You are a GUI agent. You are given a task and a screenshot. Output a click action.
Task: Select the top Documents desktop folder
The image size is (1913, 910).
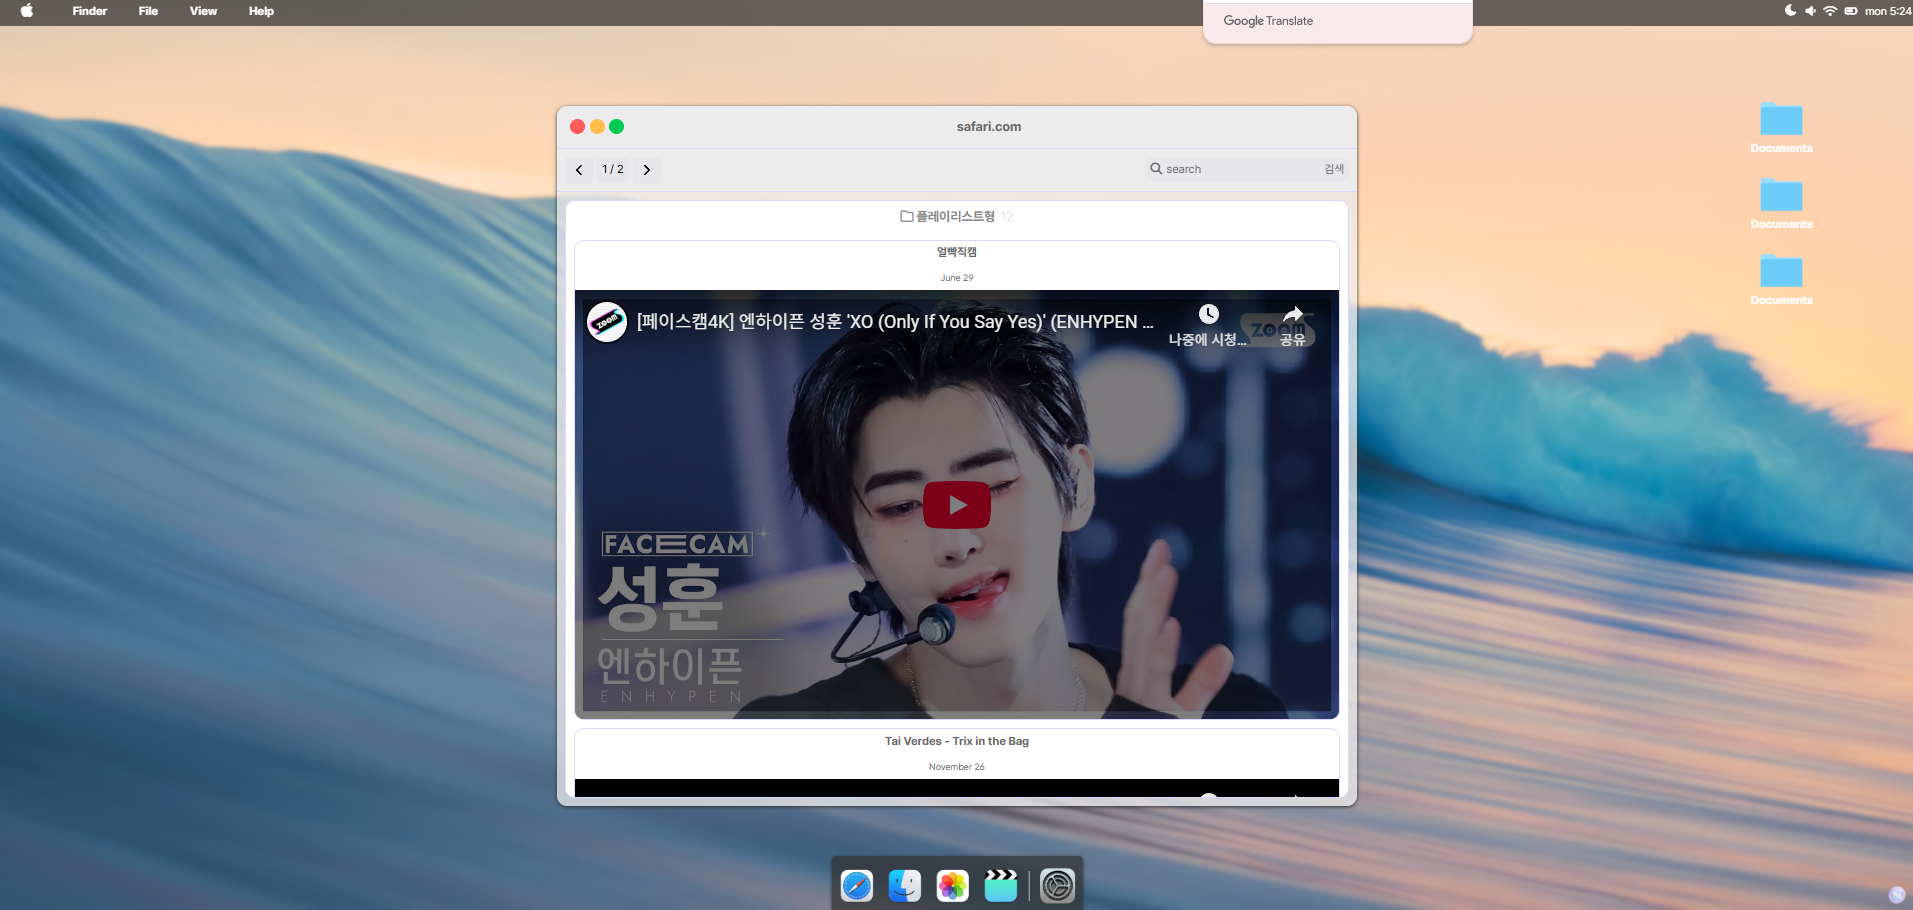(1781, 128)
